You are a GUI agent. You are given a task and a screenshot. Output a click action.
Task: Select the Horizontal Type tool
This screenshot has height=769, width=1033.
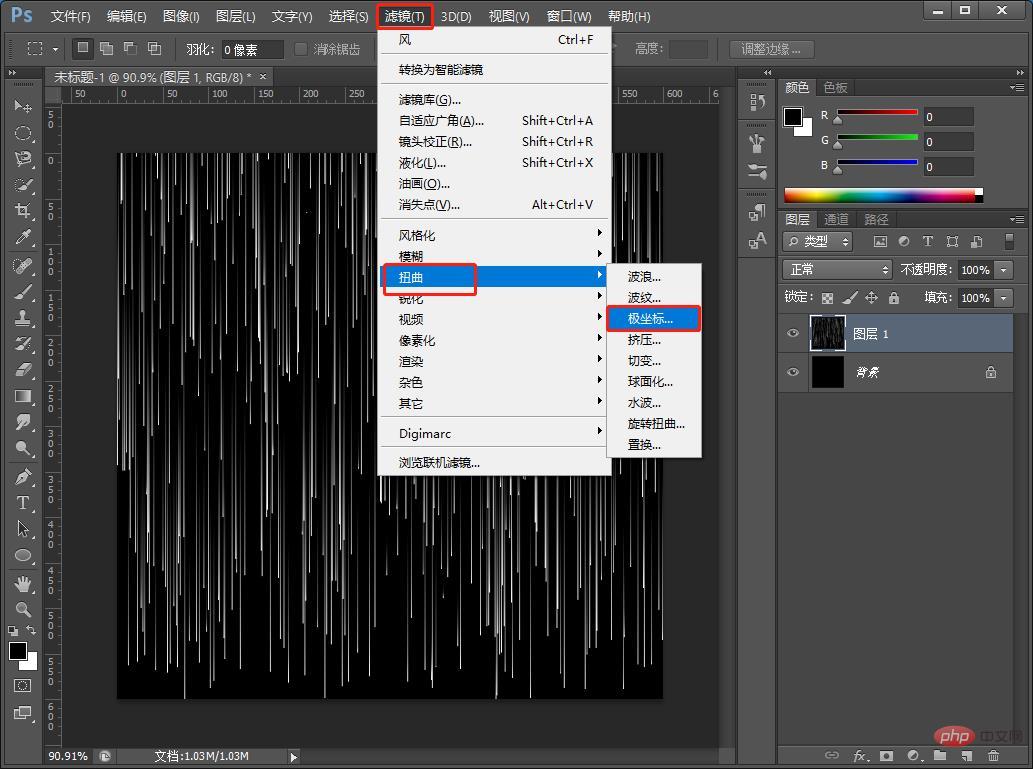[23, 503]
